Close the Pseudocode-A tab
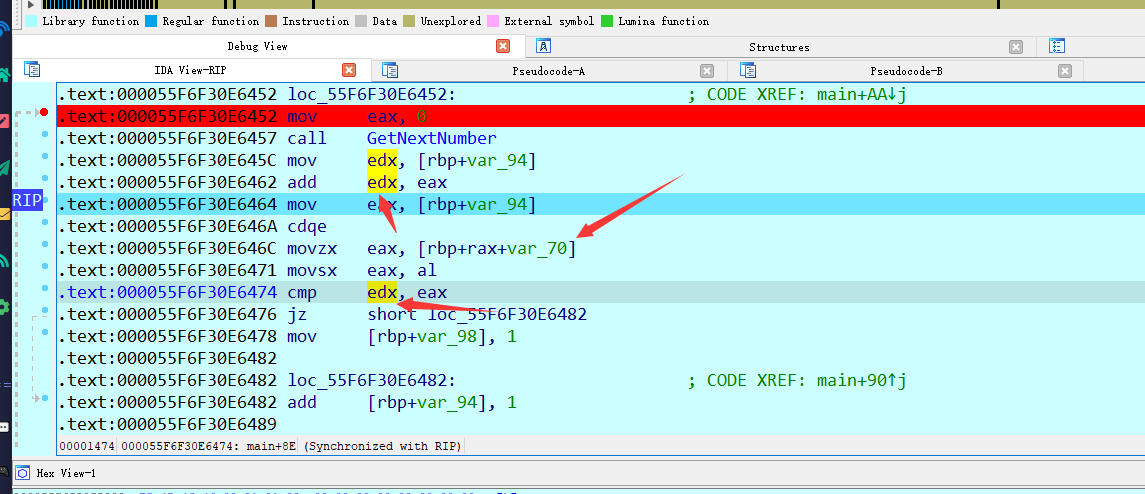 click(707, 70)
